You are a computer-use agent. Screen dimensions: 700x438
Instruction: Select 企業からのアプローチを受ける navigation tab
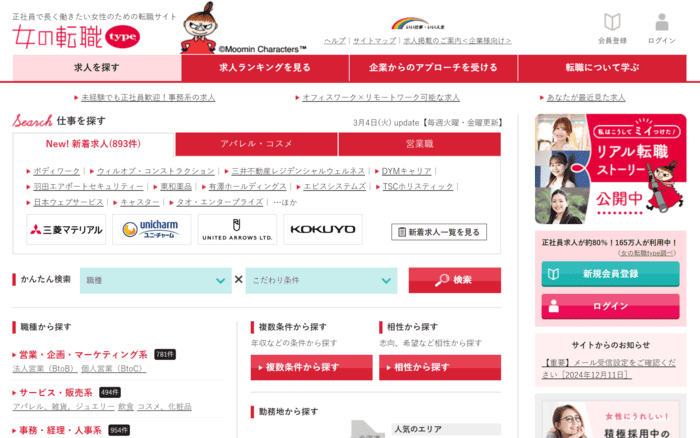(433, 68)
